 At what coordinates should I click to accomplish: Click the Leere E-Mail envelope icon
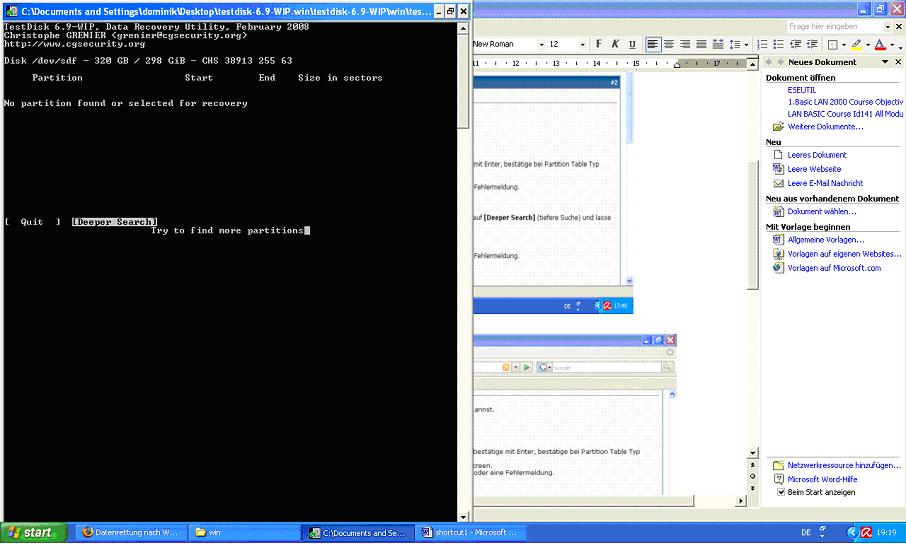778,183
